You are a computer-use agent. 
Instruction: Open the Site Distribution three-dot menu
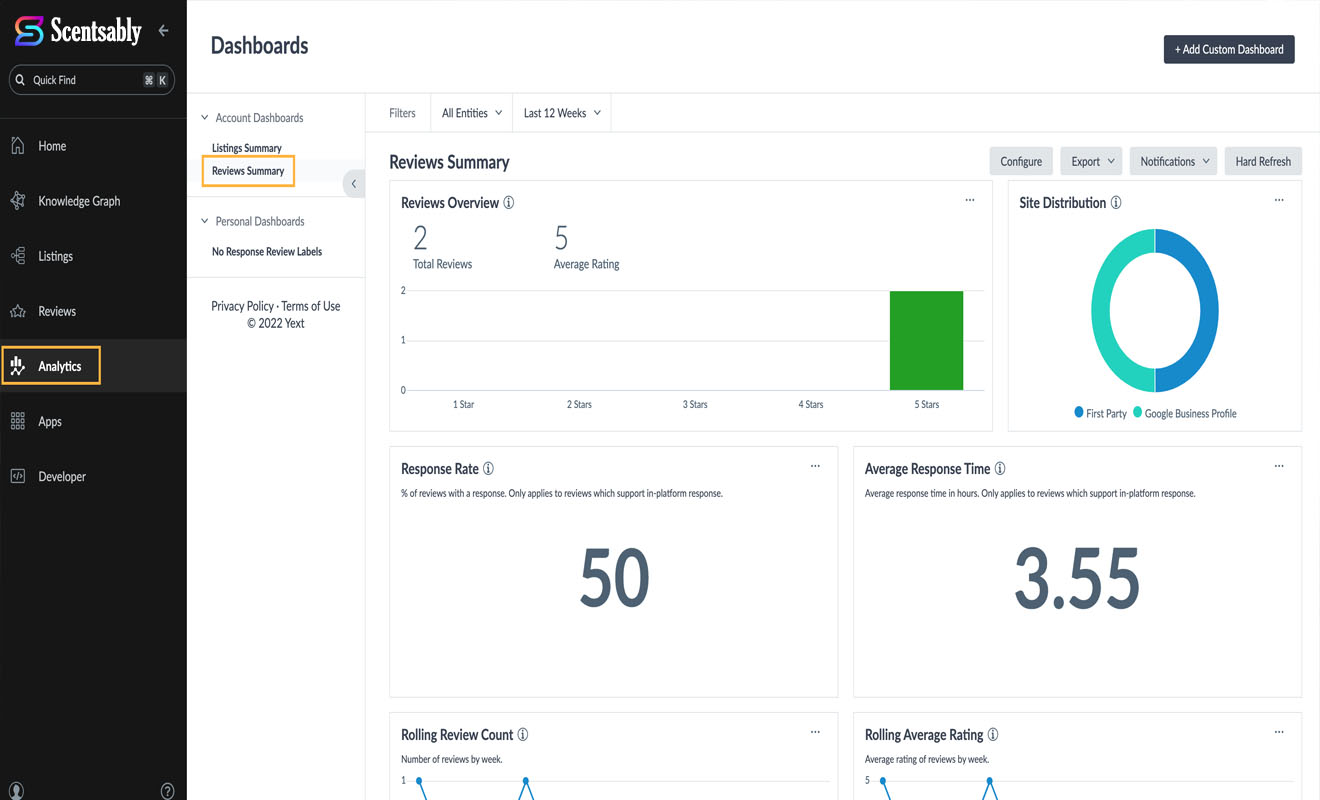click(1278, 201)
